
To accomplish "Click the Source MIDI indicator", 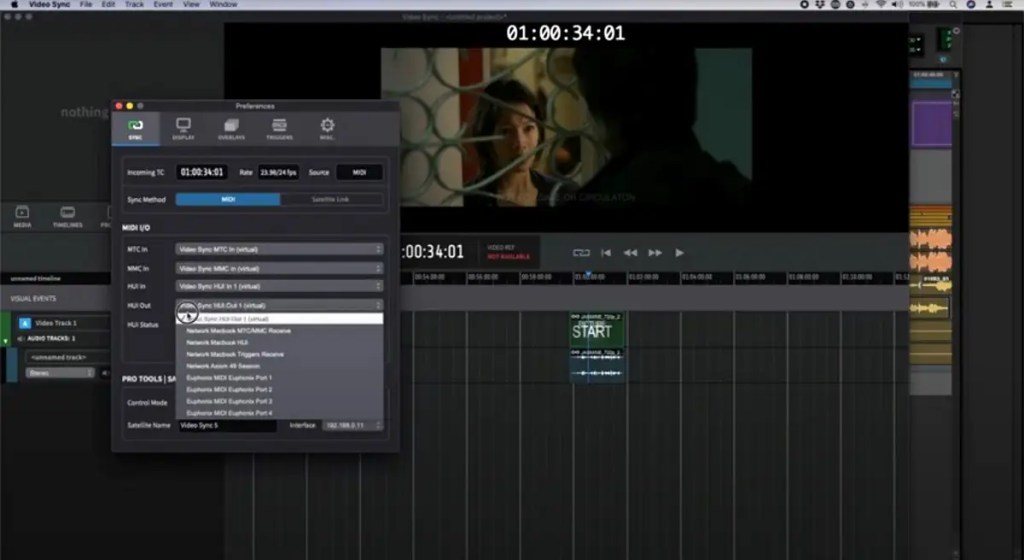I will (x=359, y=172).
